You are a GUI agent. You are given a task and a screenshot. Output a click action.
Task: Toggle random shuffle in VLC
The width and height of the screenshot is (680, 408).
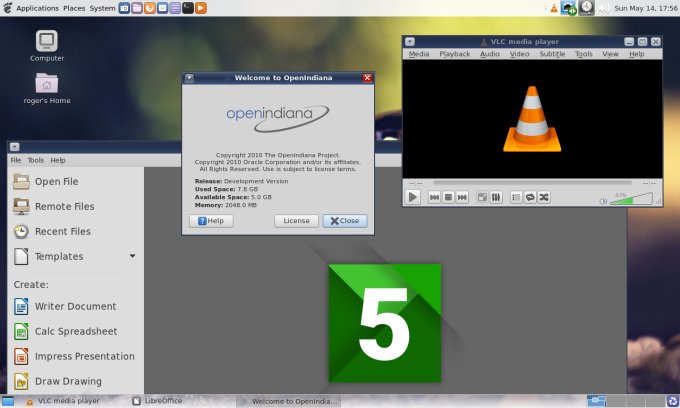point(543,198)
